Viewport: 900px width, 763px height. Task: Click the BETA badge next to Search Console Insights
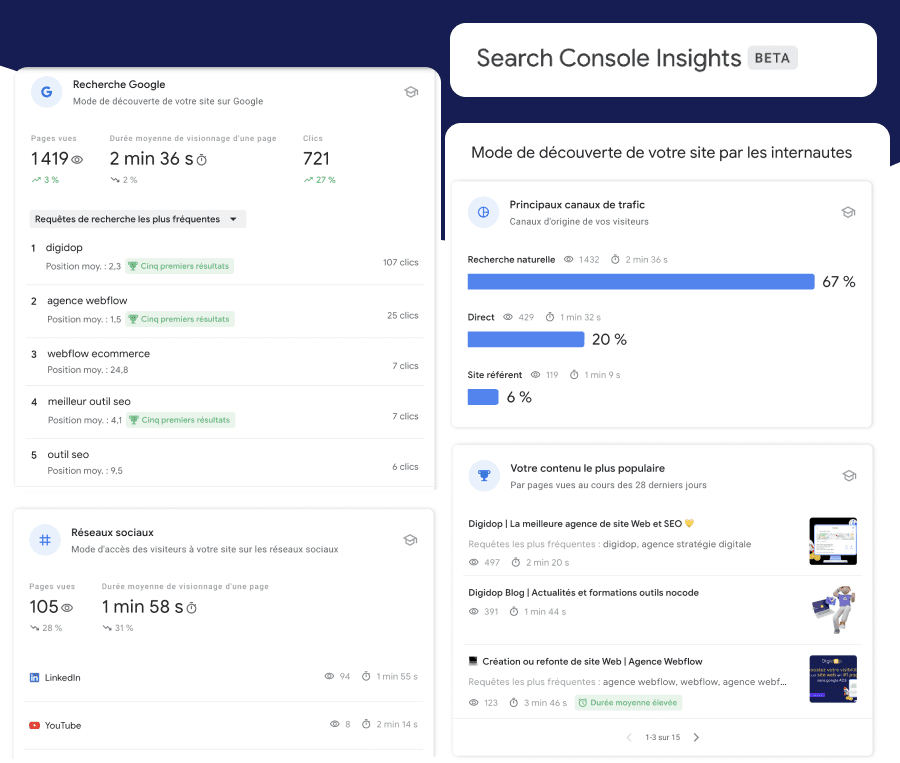pos(773,58)
